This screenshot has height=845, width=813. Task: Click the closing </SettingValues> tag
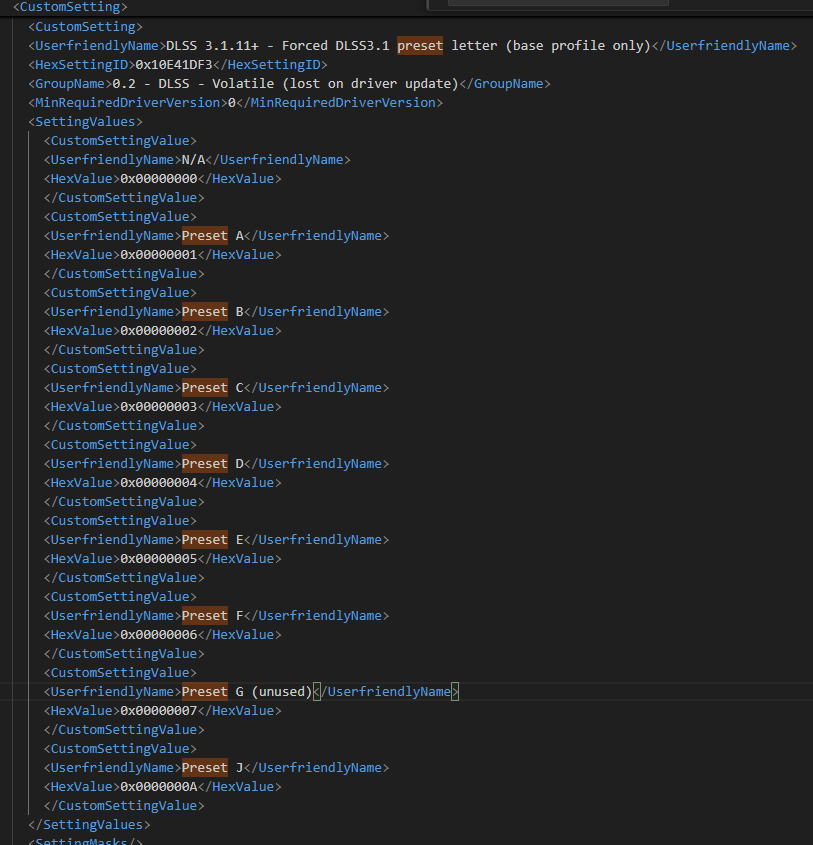[89, 825]
